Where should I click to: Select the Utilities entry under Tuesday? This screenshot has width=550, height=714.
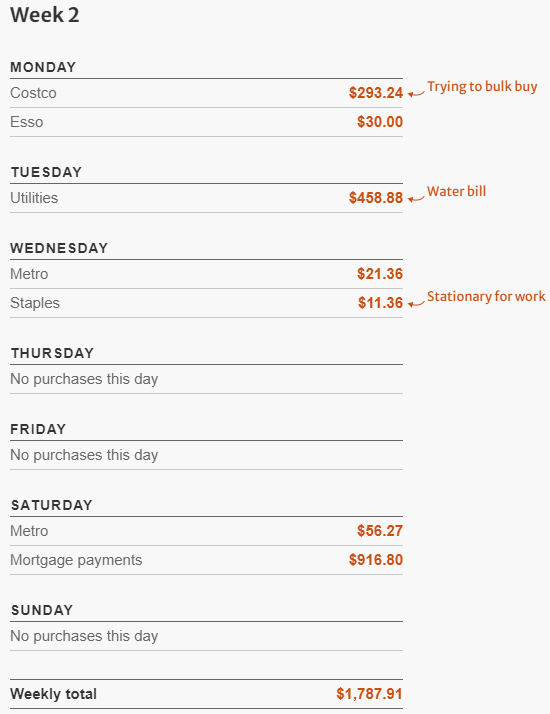click(x=206, y=198)
